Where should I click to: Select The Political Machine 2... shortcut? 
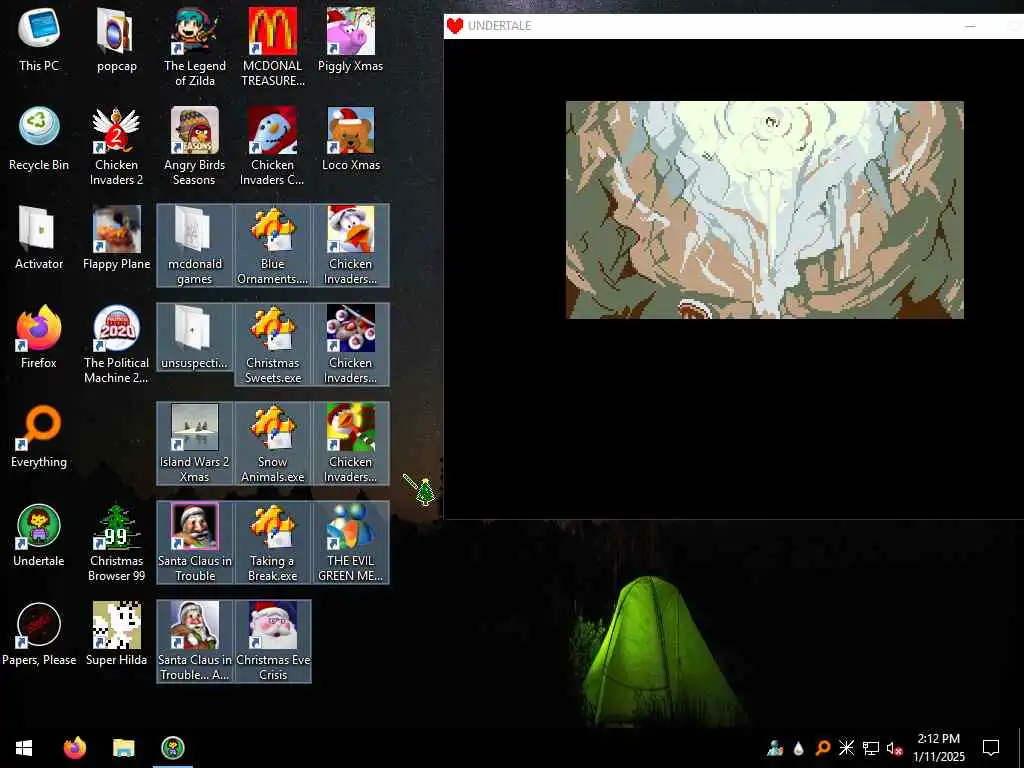pos(116,345)
